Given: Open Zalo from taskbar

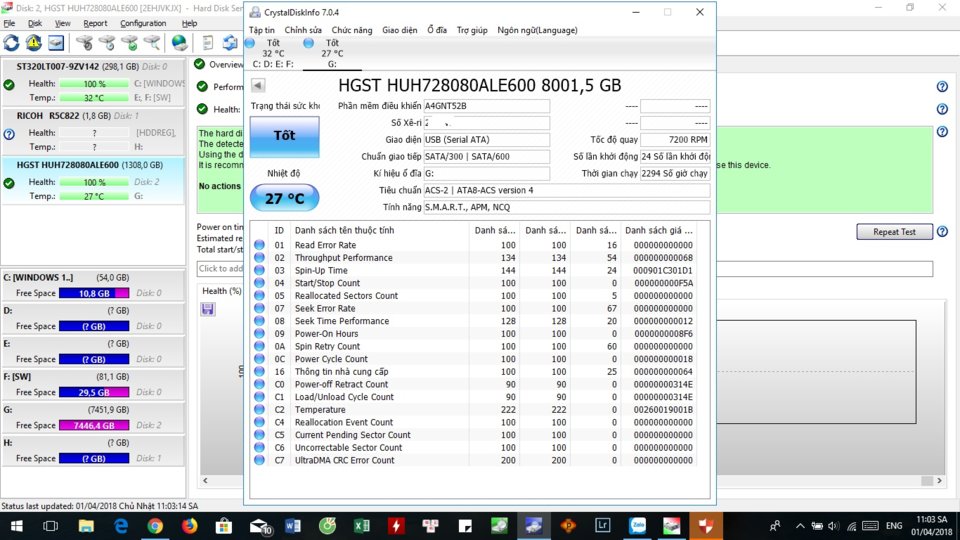Looking at the screenshot, I should pos(637,526).
